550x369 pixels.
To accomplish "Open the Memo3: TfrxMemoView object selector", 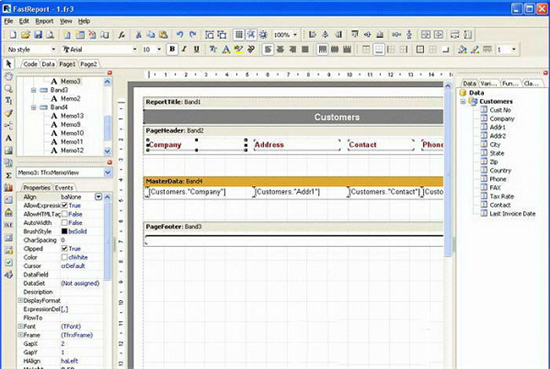I will [107, 173].
